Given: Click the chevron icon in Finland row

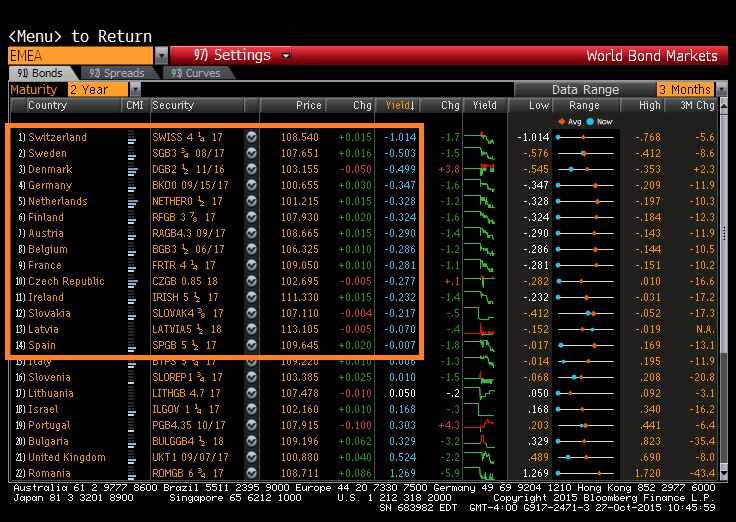Looking at the screenshot, I should (252, 217).
